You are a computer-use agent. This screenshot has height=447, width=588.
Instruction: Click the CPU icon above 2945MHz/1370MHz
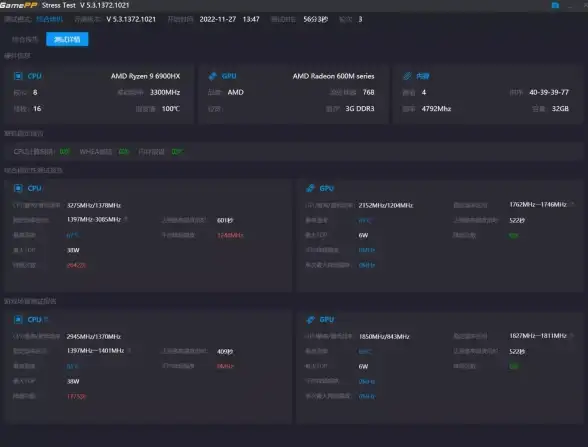pyautogui.click(x=18, y=320)
